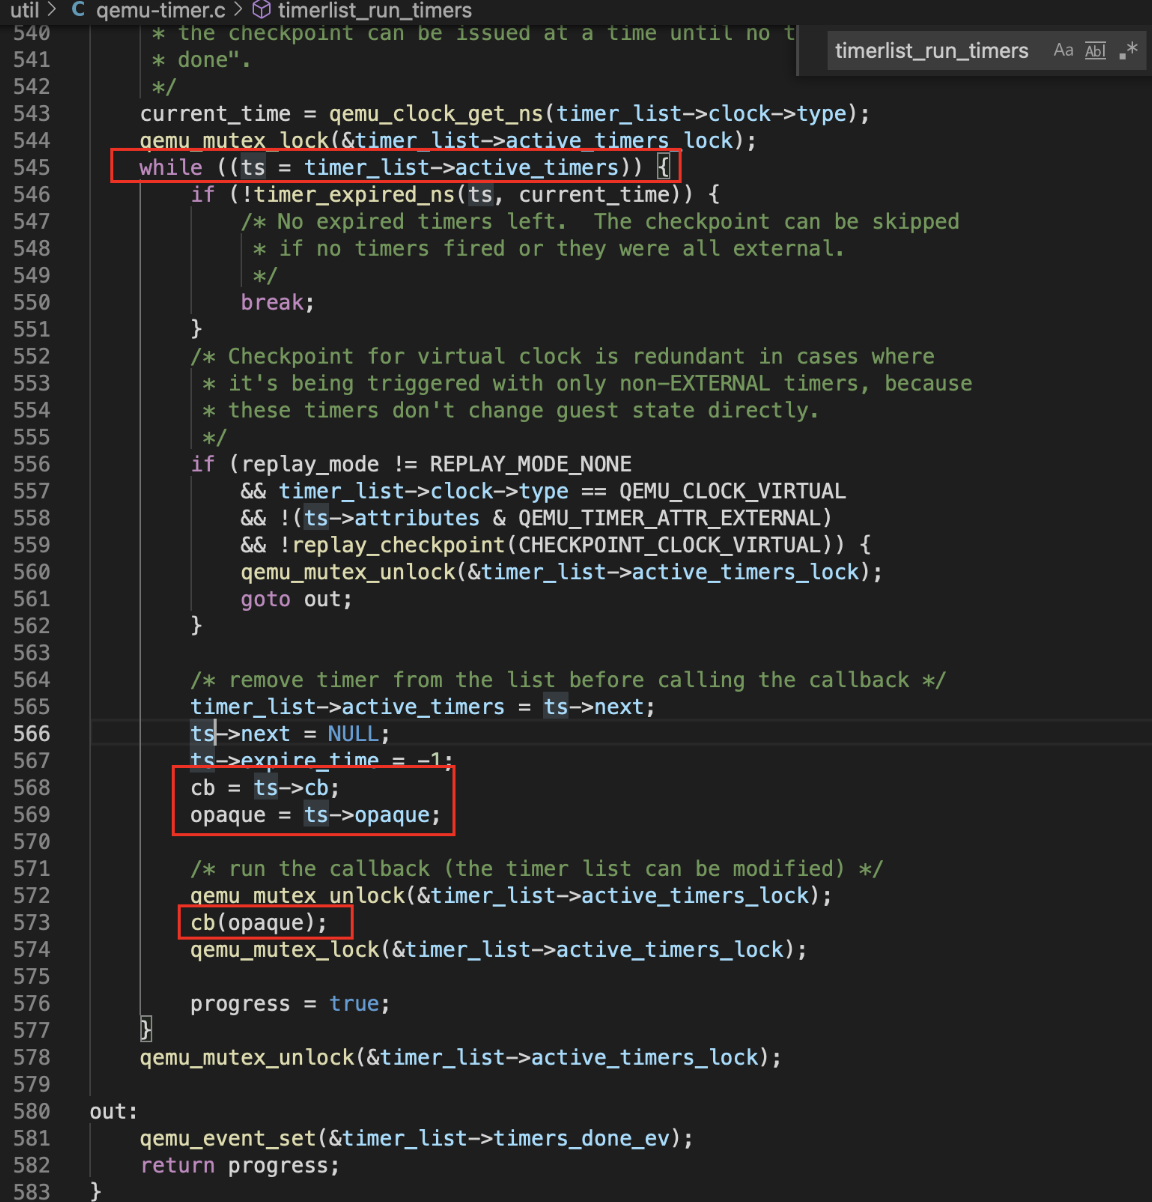The height and width of the screenshot is (1202, 1152).
Task: Click timers_done_ev on line 581
Action: pos(581,1138)
